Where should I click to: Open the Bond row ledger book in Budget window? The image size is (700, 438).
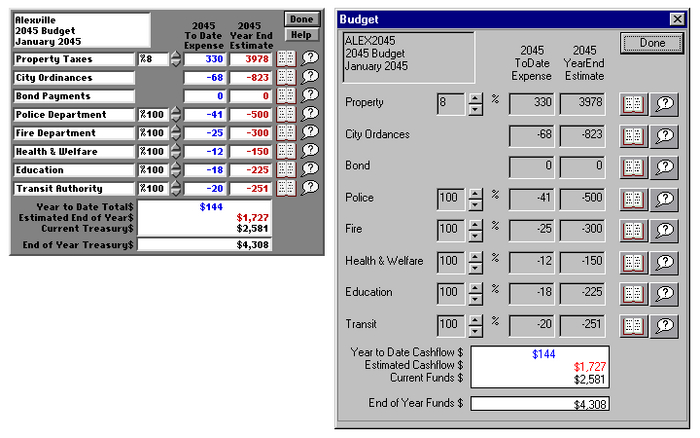pyautogui.click(x=633, y=168)
